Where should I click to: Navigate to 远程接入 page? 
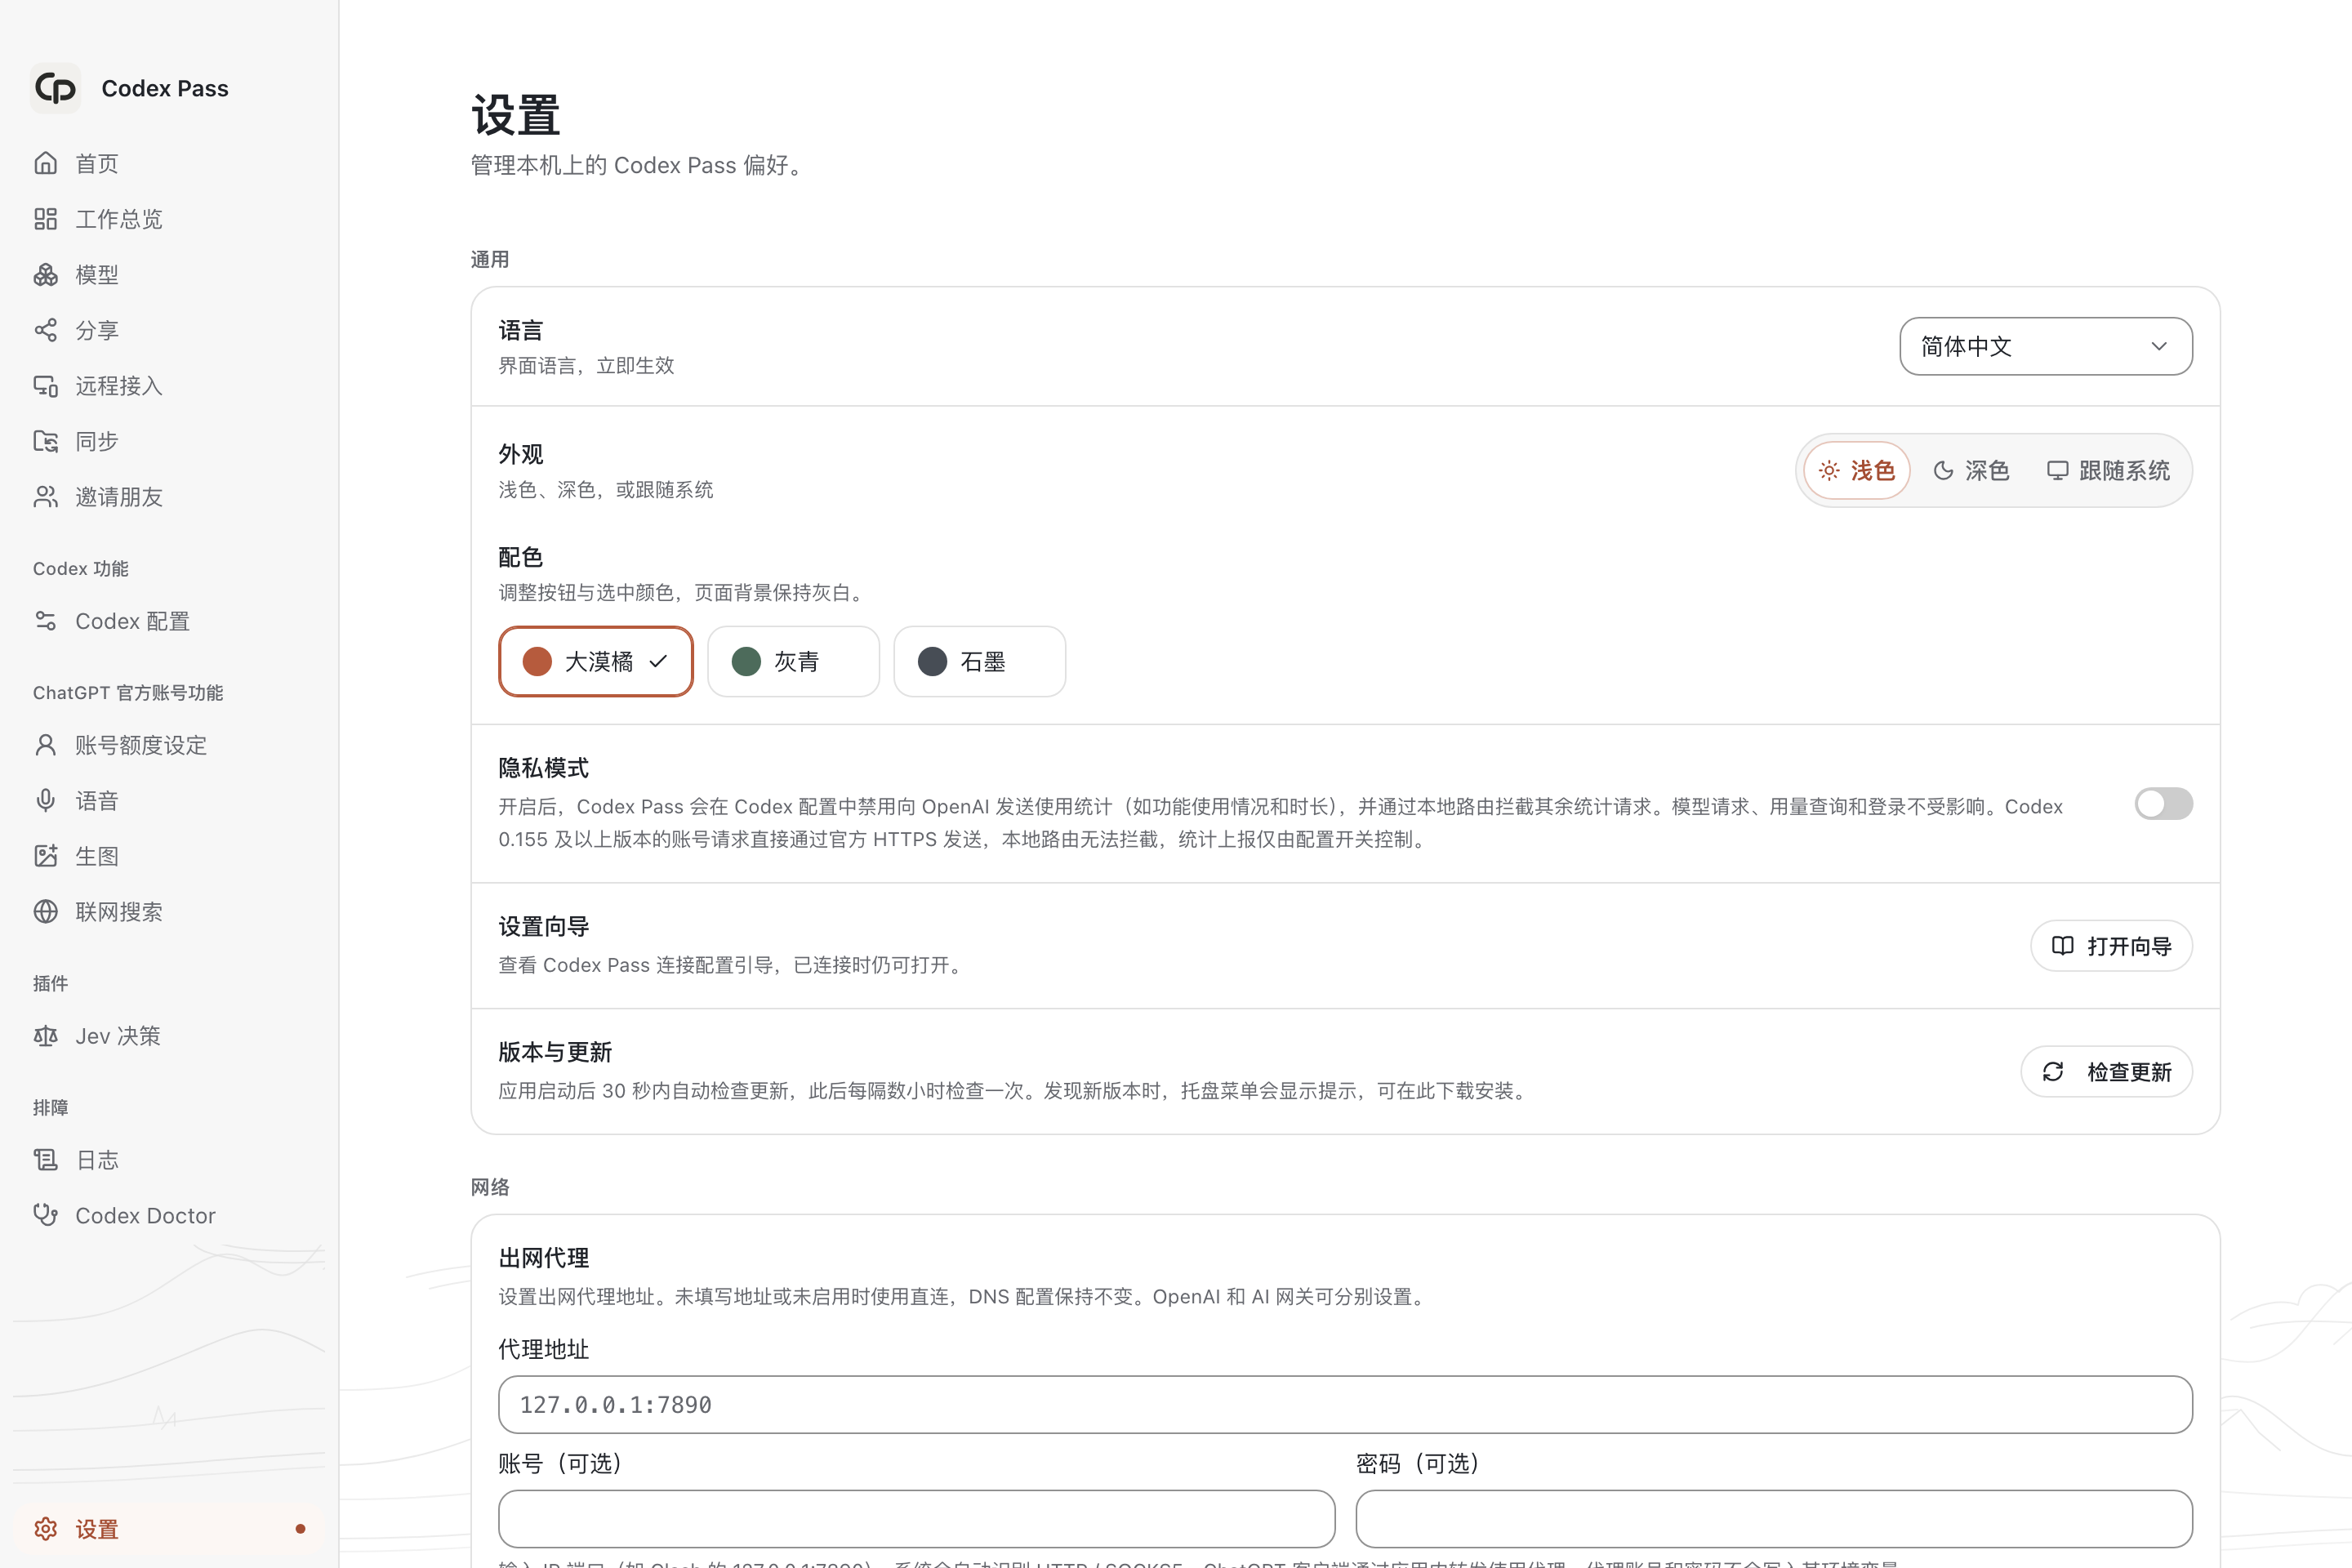pyautogui.click(x=170, y=386)
